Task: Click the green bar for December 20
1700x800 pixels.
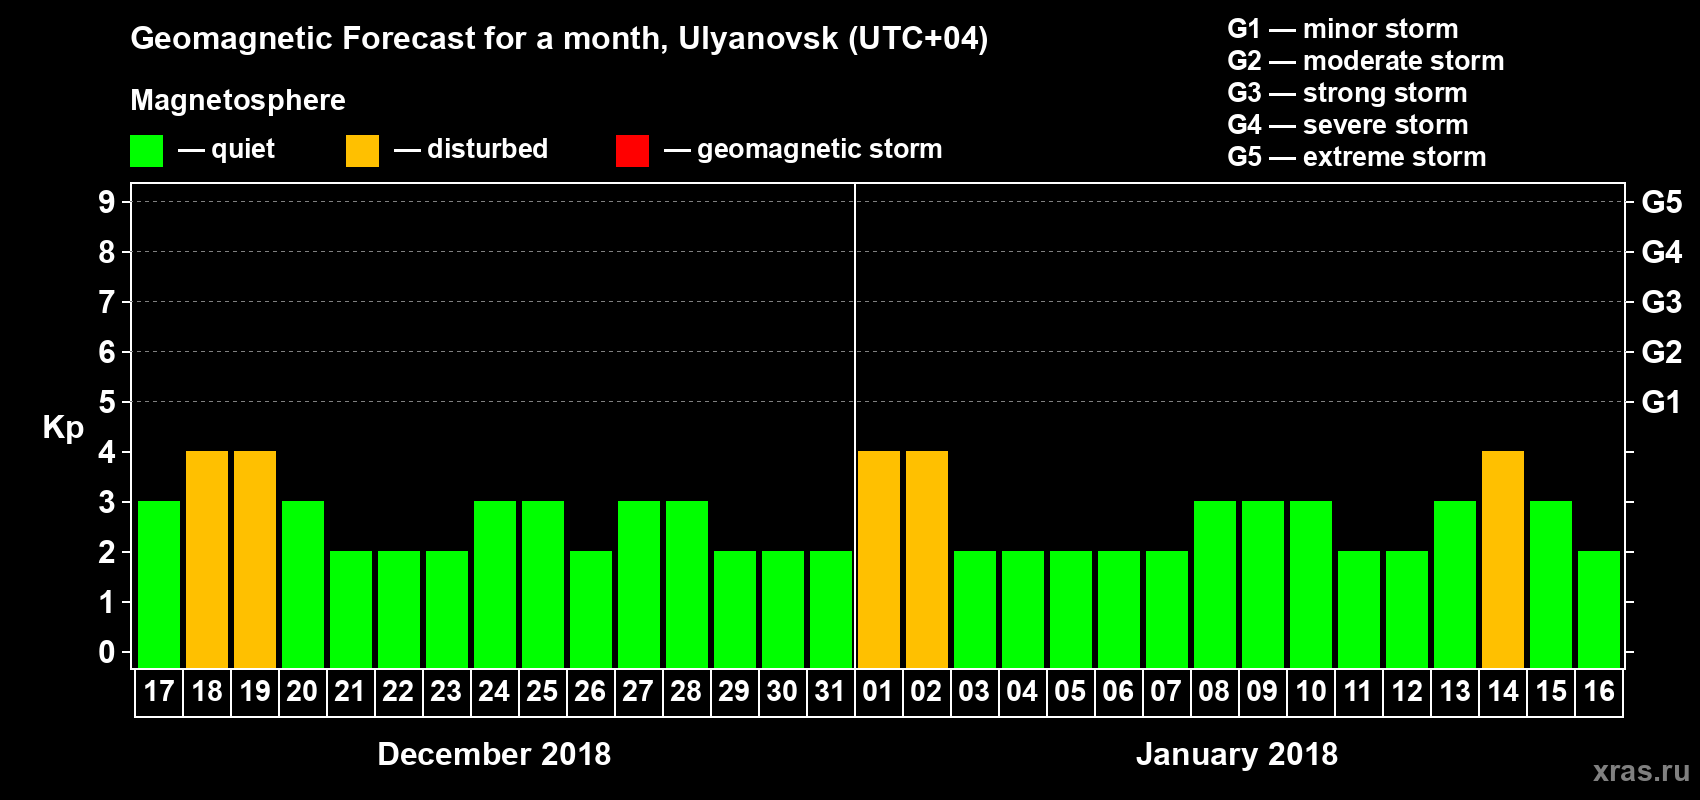Action: tap(303, 584)
